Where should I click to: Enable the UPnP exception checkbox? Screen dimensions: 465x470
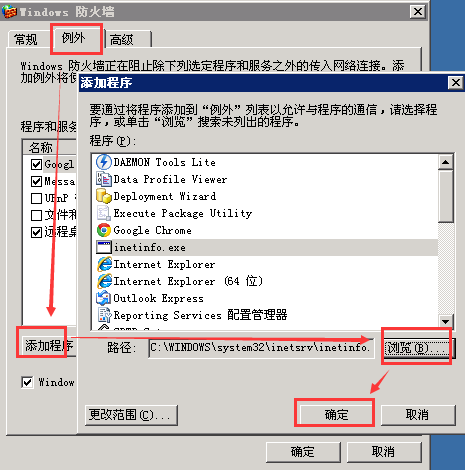(x=36, y=198)
